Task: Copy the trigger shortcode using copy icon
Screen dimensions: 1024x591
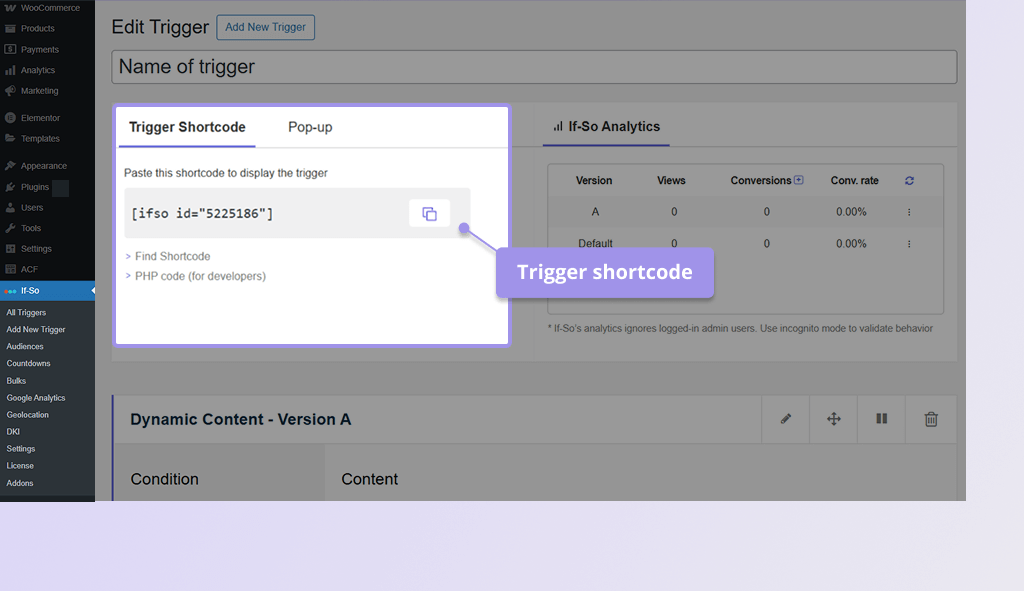Action: (429, 213)
